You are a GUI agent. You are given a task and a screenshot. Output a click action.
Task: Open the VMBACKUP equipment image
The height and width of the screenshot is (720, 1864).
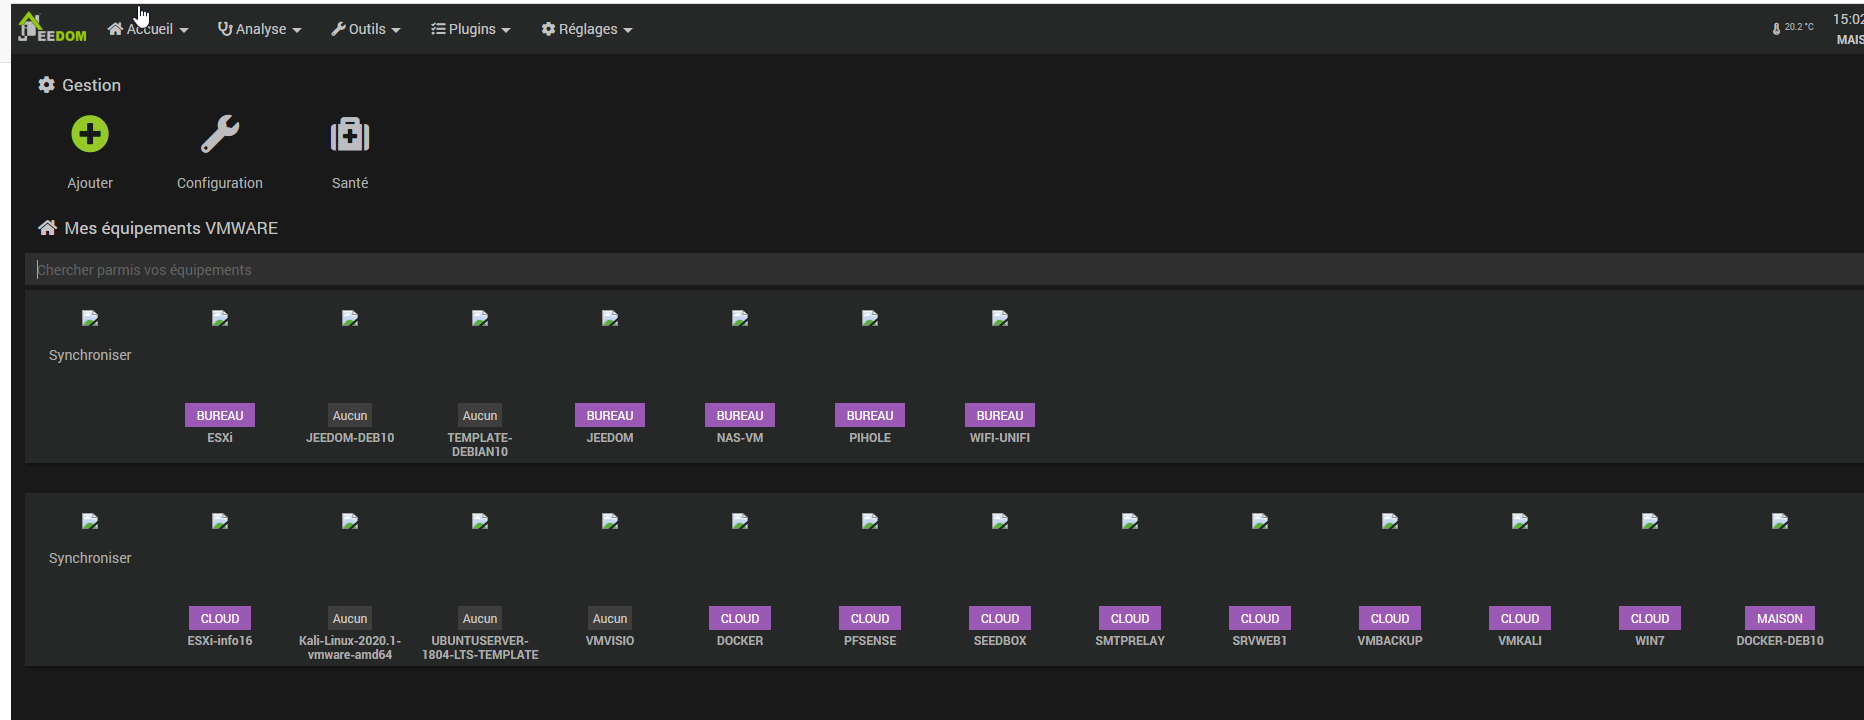pos(1390,522)
